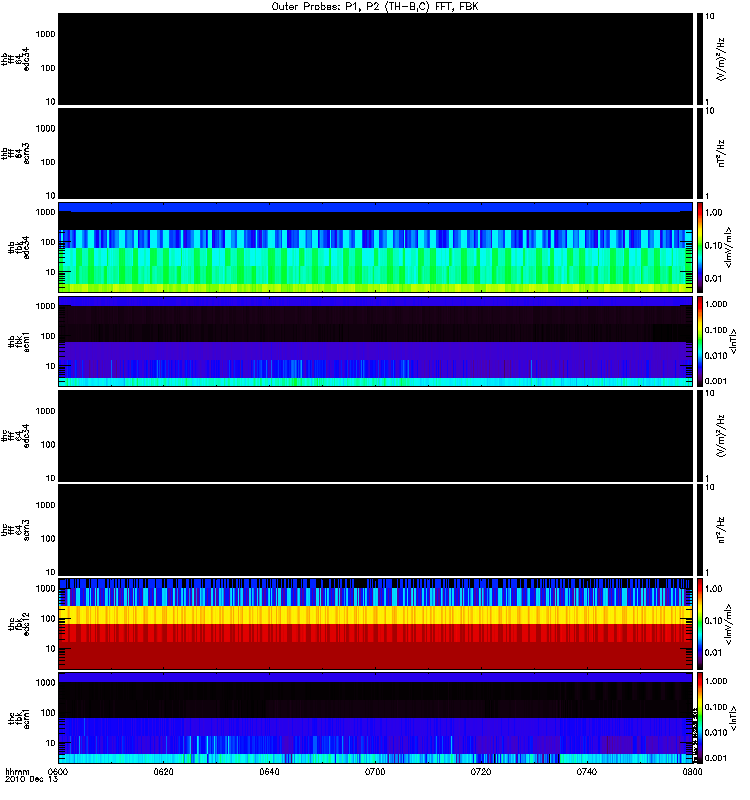750x800 pixels.
Task: Click the black color bar of thb fff edc34
Action: (x=700, y=59)
